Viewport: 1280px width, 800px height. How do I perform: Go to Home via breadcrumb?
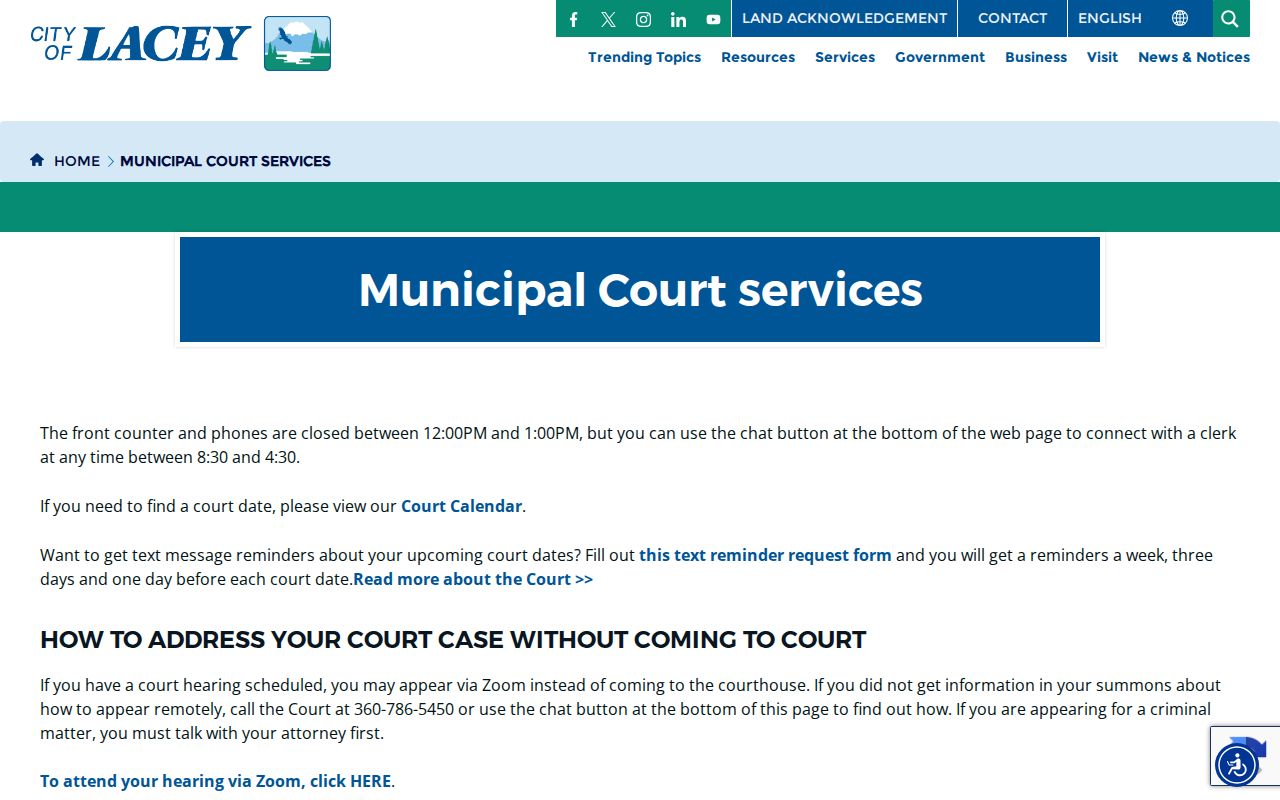pyautogui.click(x=77, y=161)
